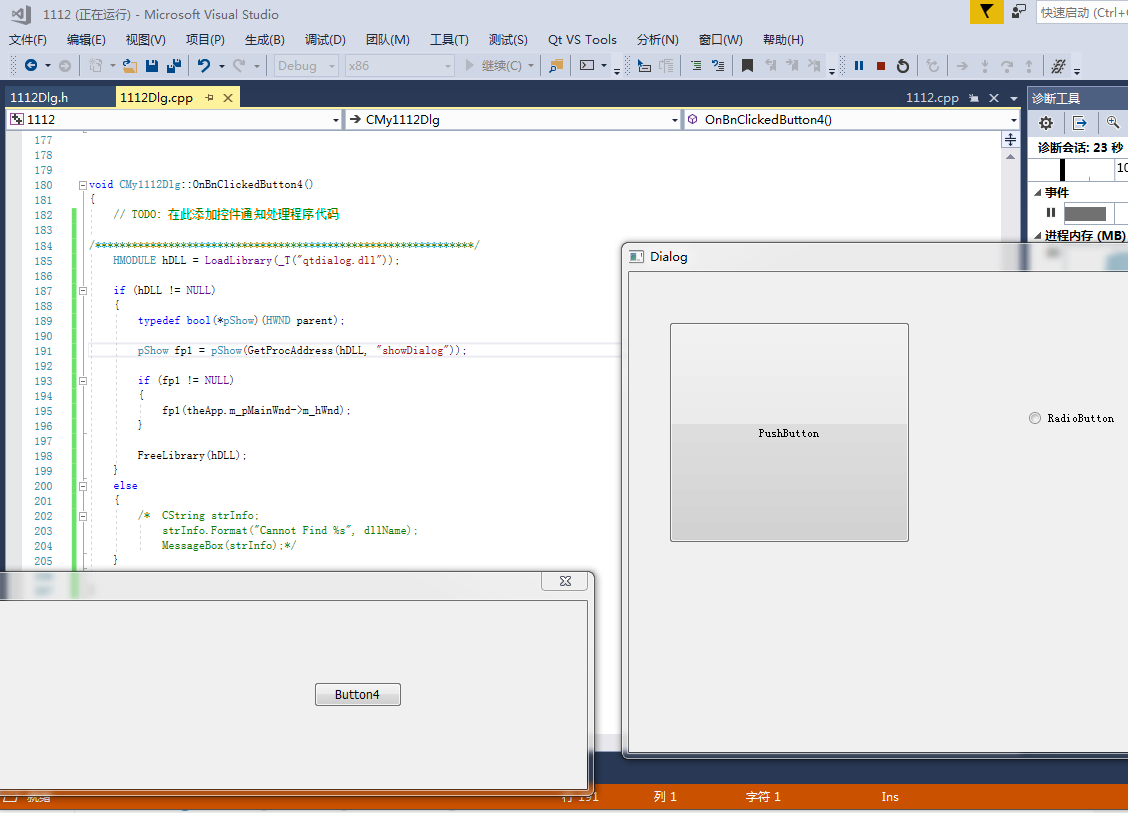Open the 调试(D) menu
This screenshot has width=1128, height=813.
coord(324,40)
